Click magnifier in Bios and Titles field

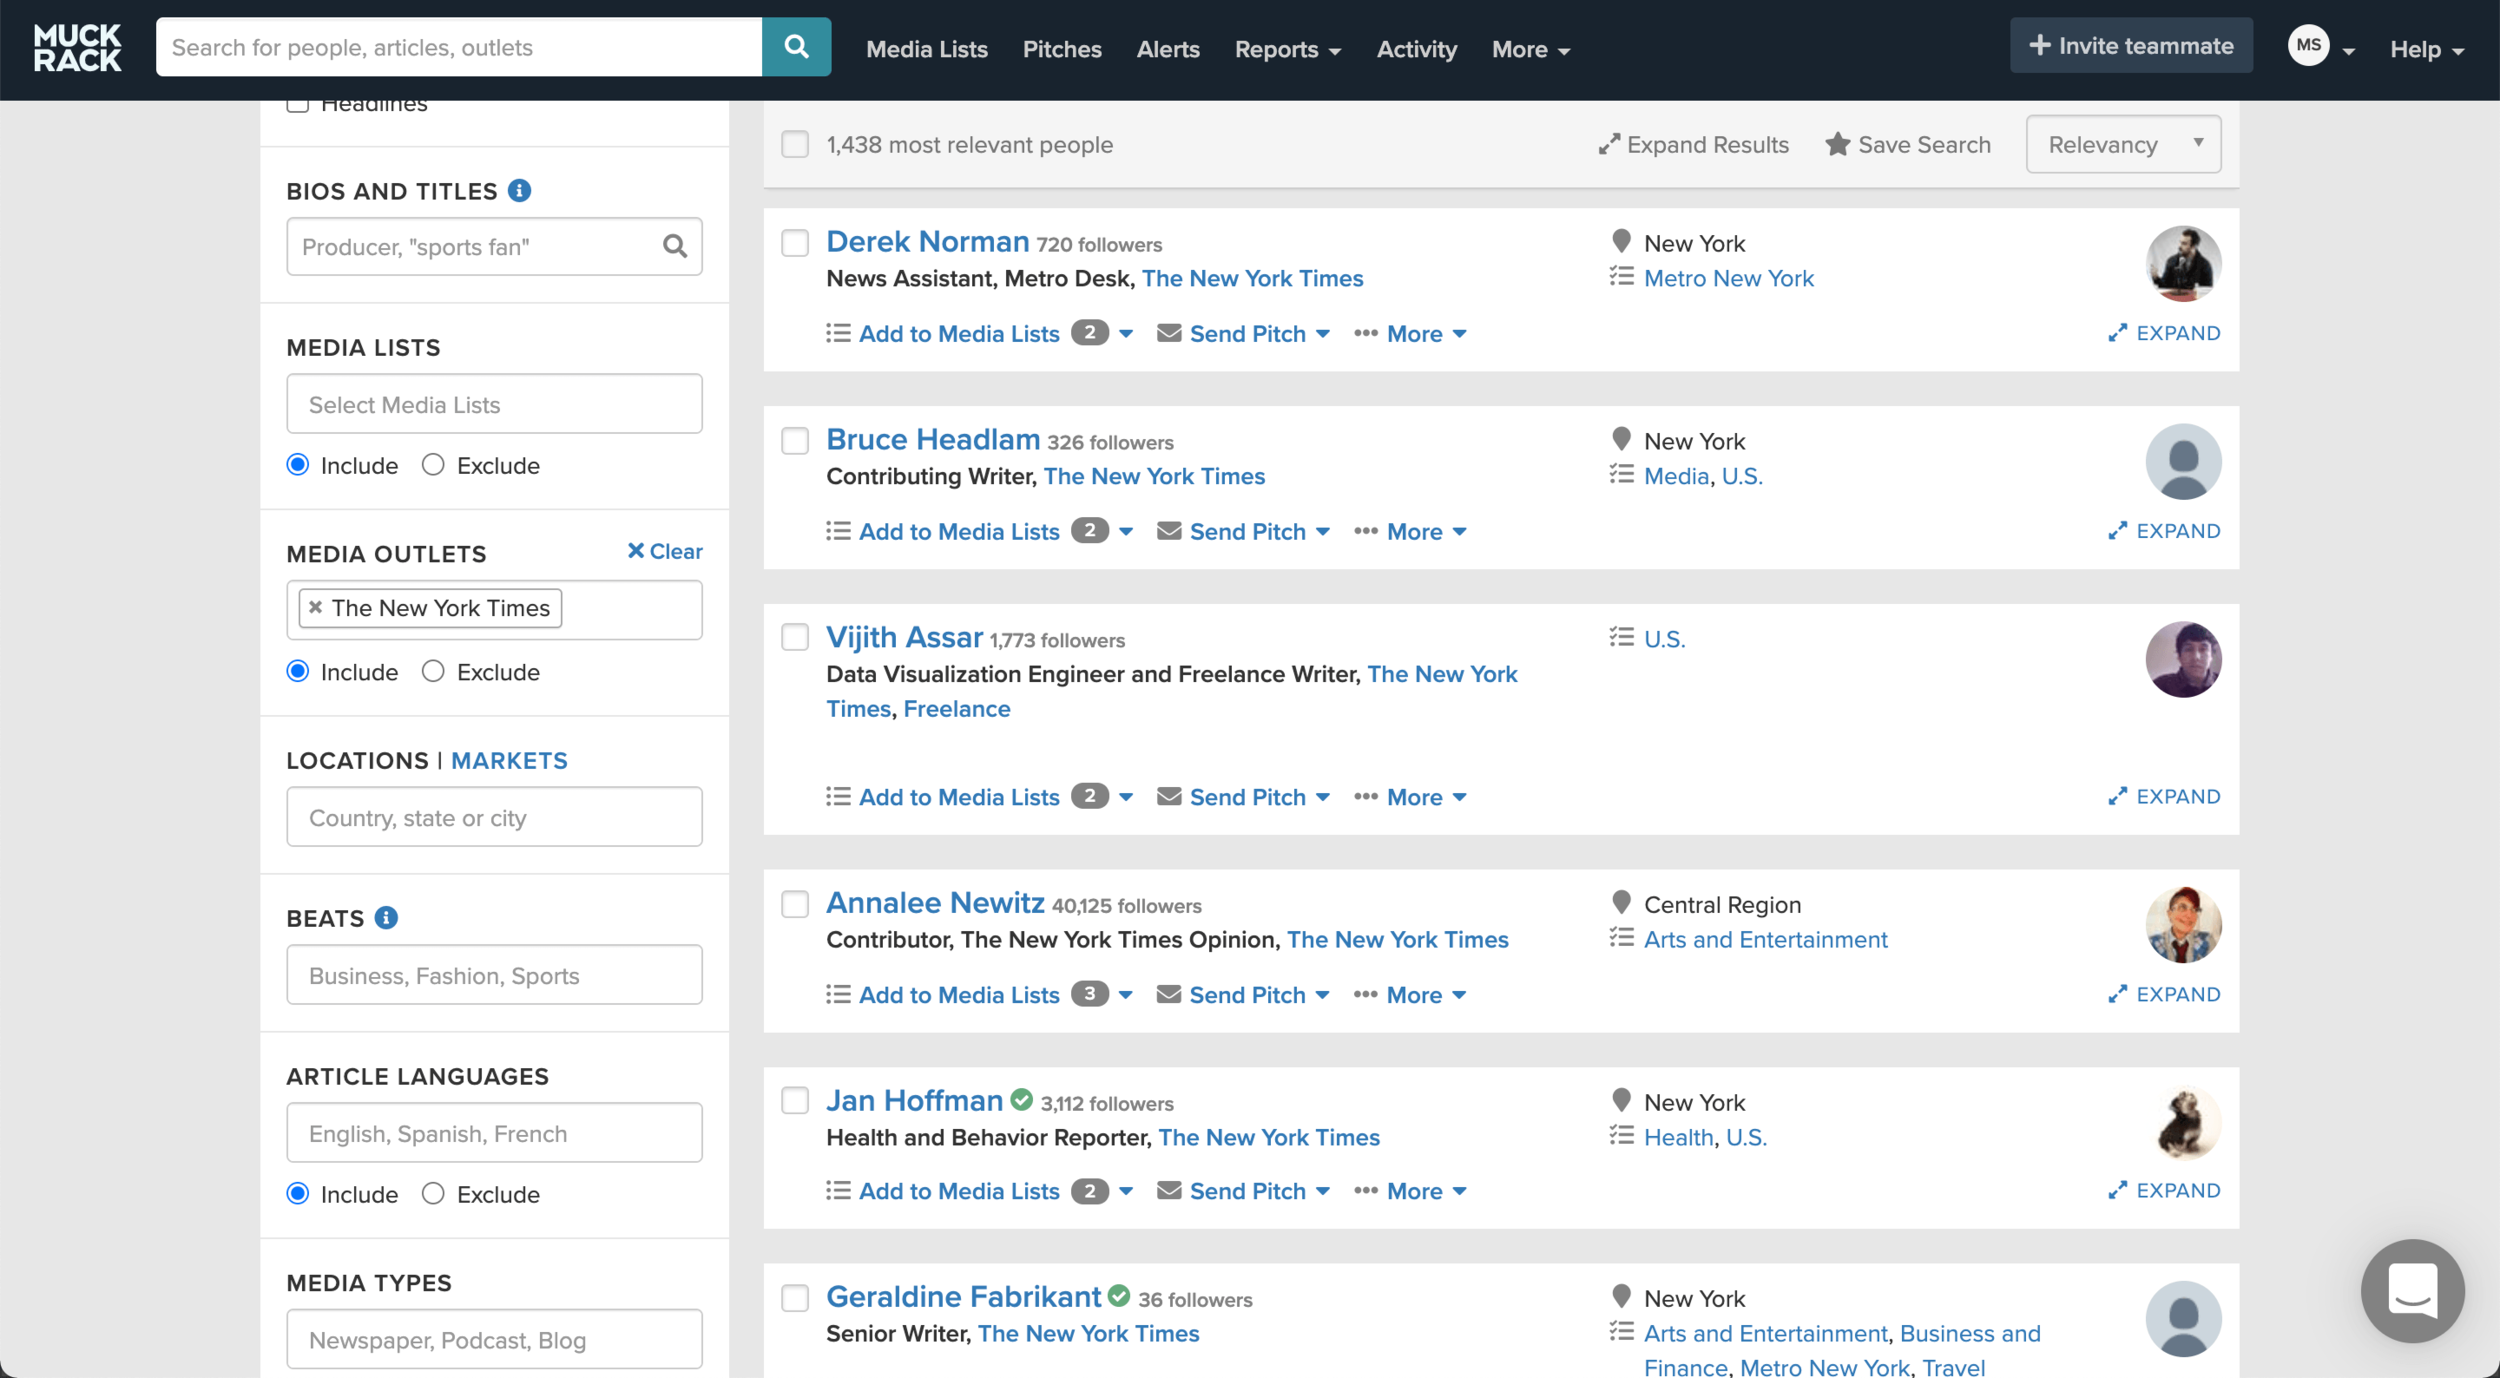(x=675, y=246)
